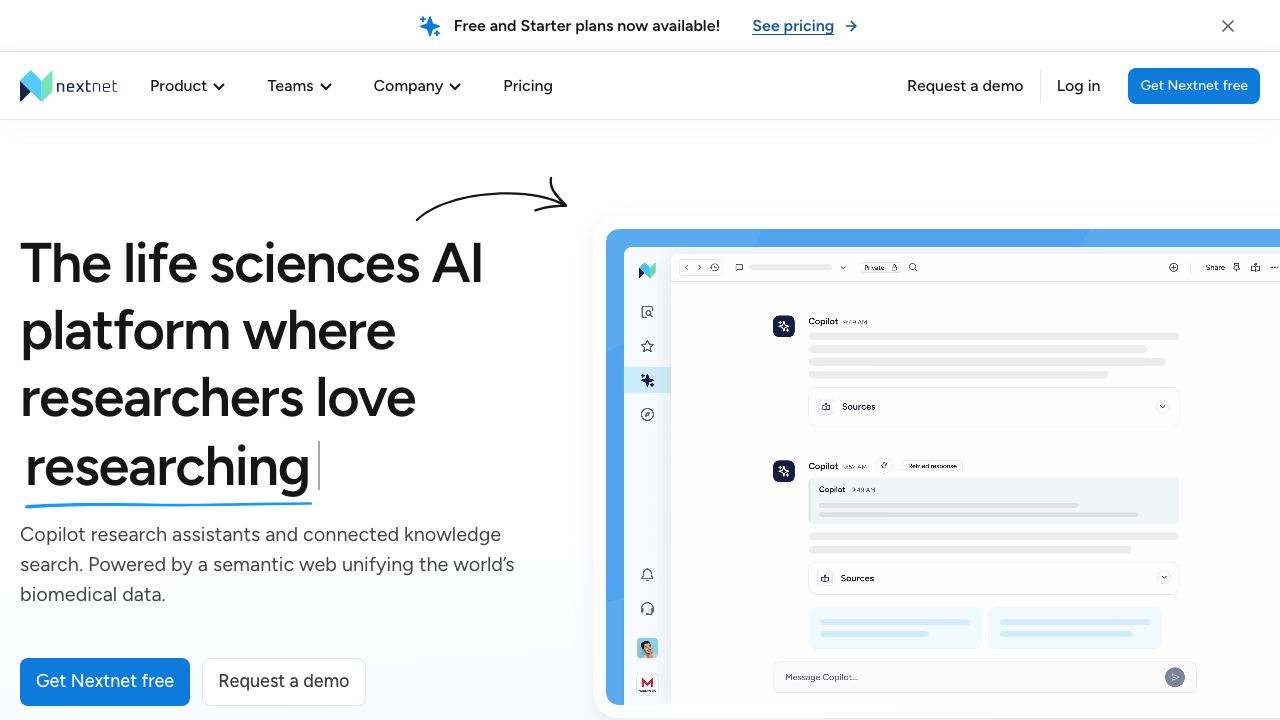Open the Teams dropdown
1280x720 pixels.
[299, 86]
